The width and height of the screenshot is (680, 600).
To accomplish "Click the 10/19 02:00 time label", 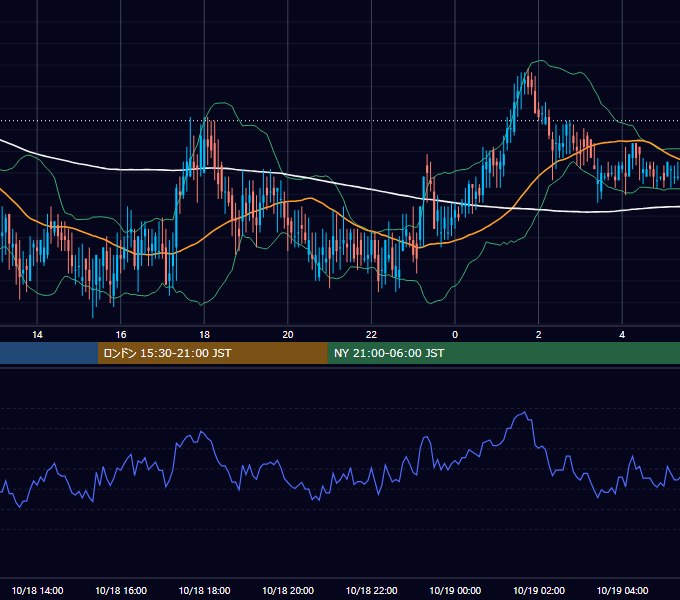I will pyautogui.click(x=539, y=590).
